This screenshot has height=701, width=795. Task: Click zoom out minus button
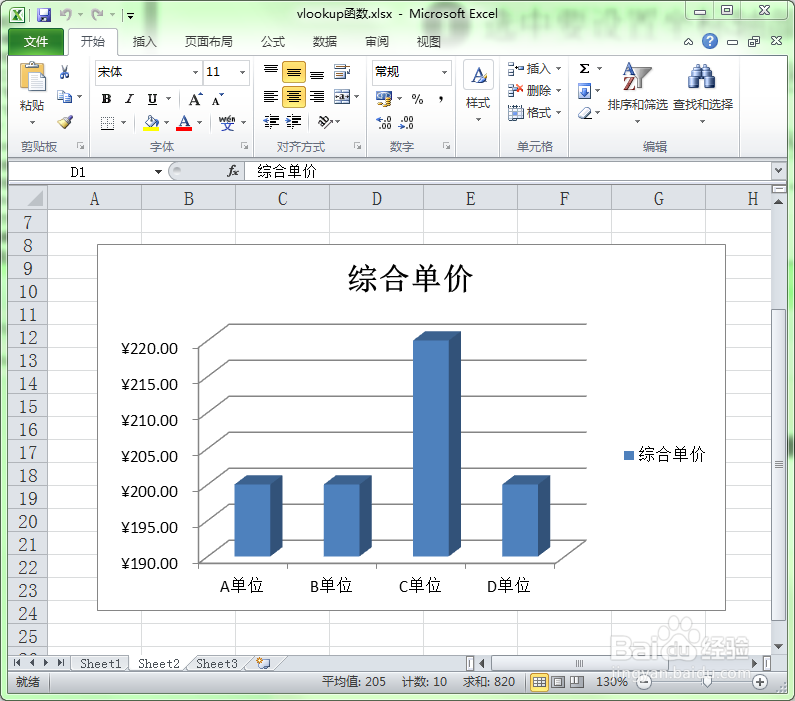[x=644, y=682]
